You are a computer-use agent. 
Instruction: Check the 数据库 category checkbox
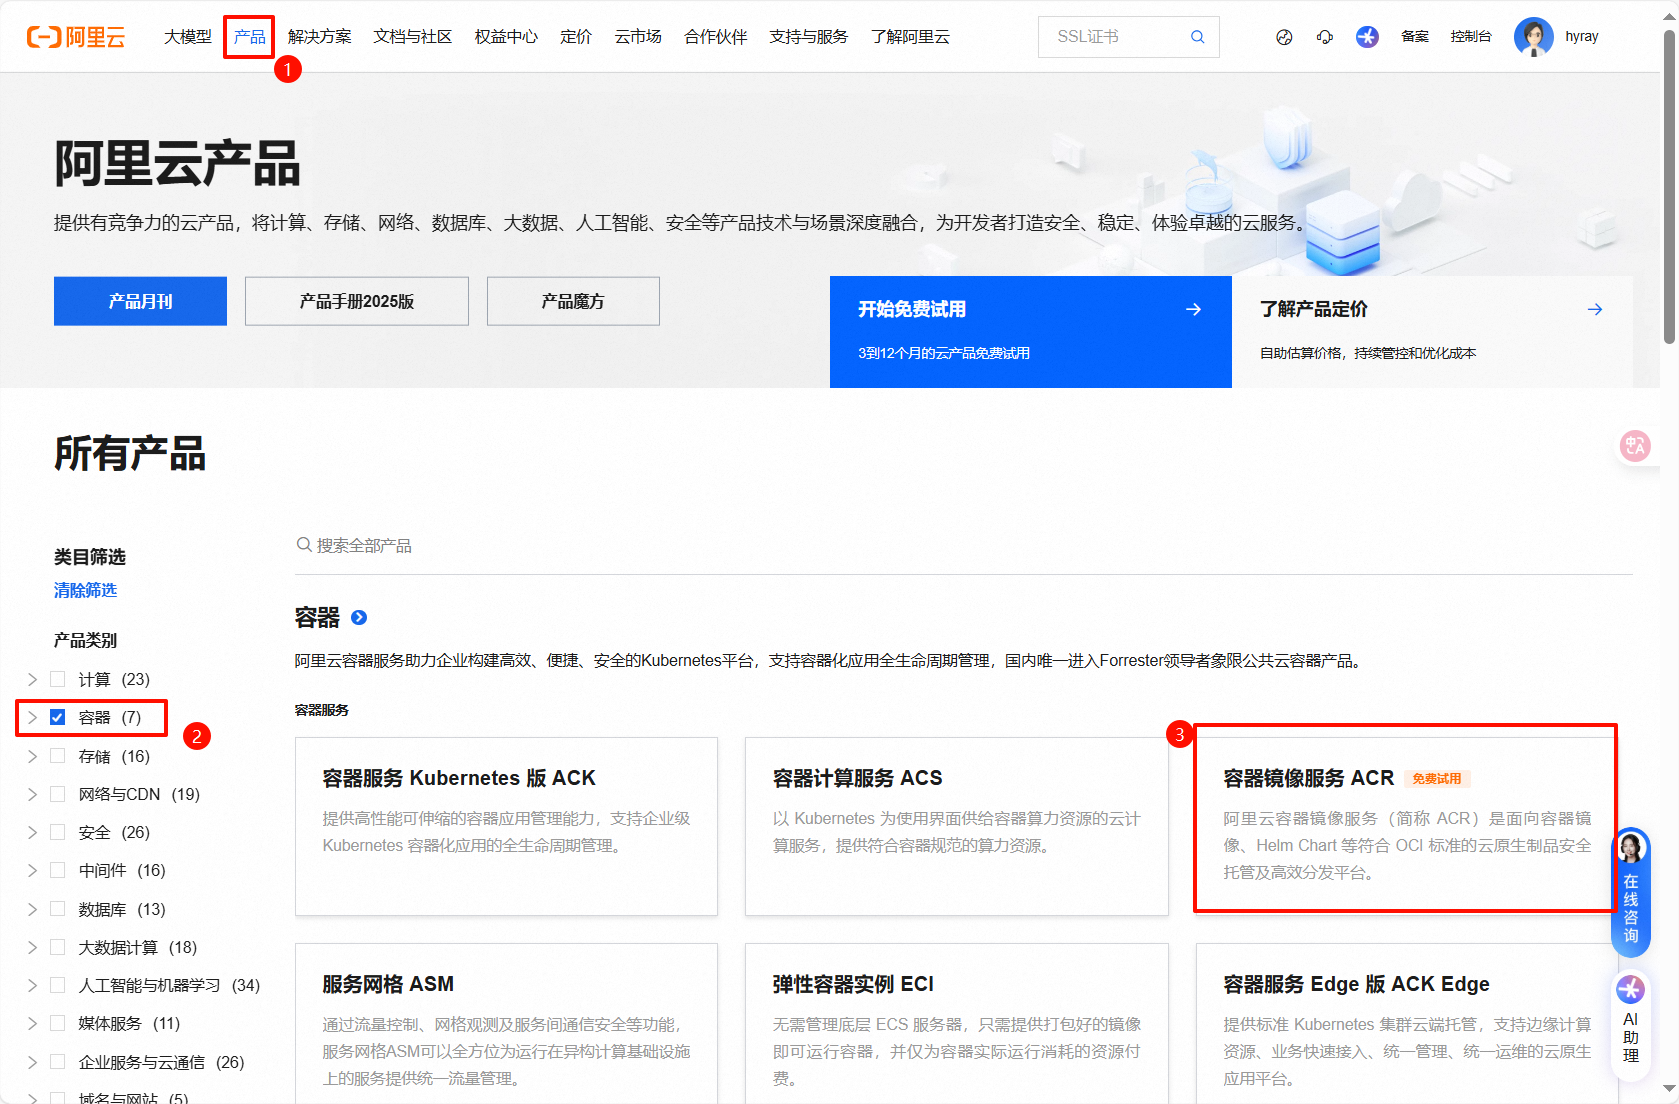coord(58,909)
